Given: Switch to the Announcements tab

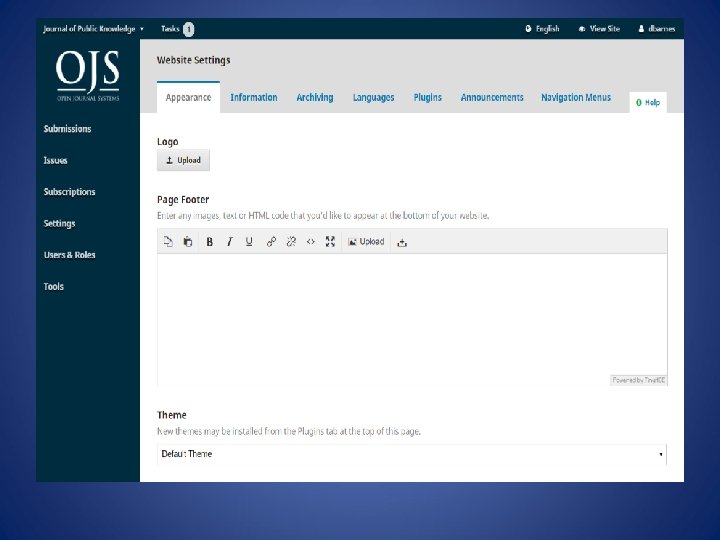Looking at the screenshot, I should coord(492,97).
